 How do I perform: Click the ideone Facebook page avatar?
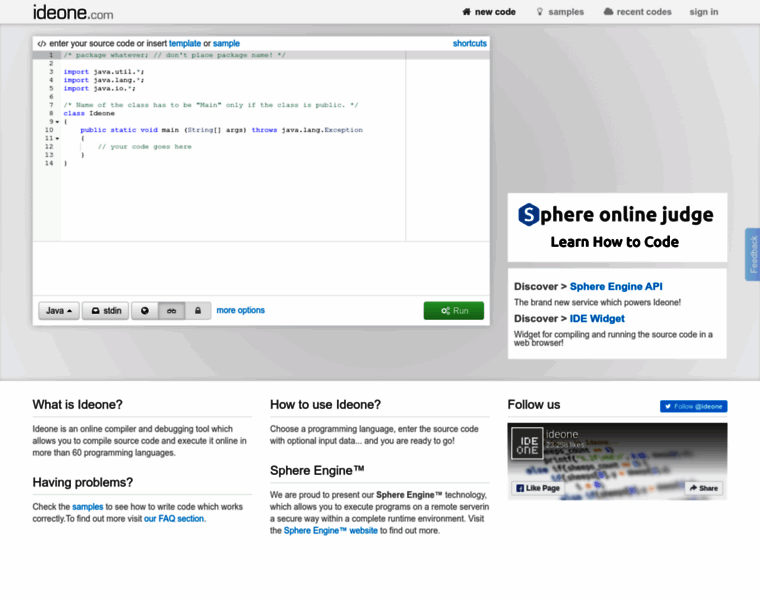pos(527,443)
